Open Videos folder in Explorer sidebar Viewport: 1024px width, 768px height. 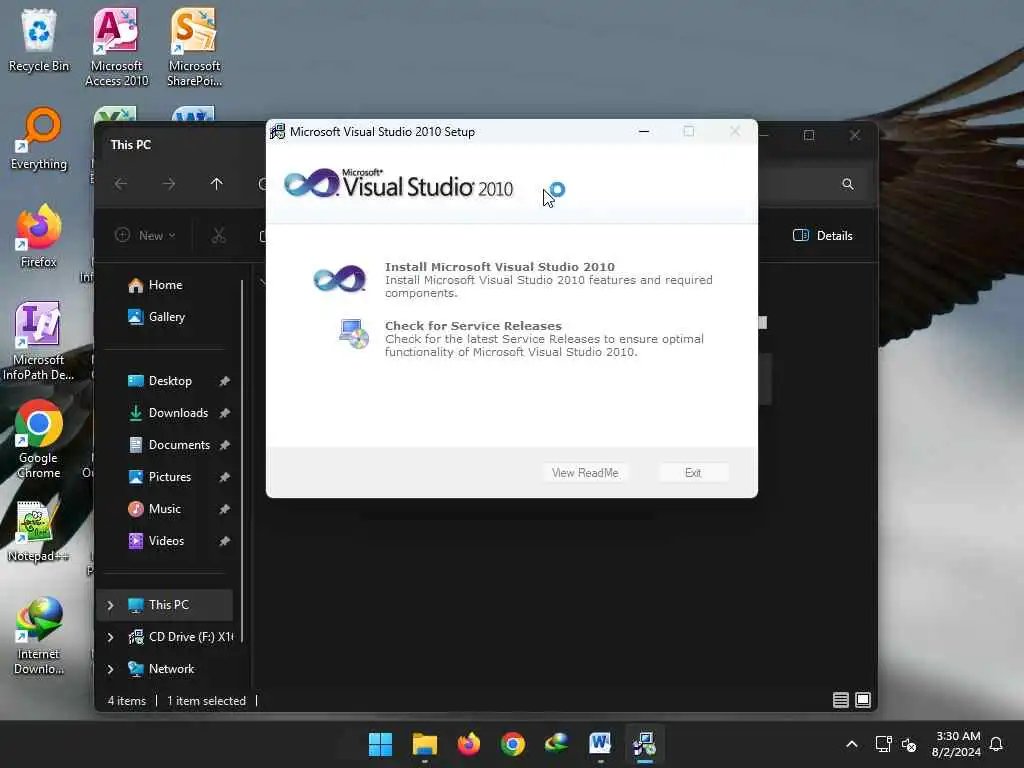[x=157, y=541]
